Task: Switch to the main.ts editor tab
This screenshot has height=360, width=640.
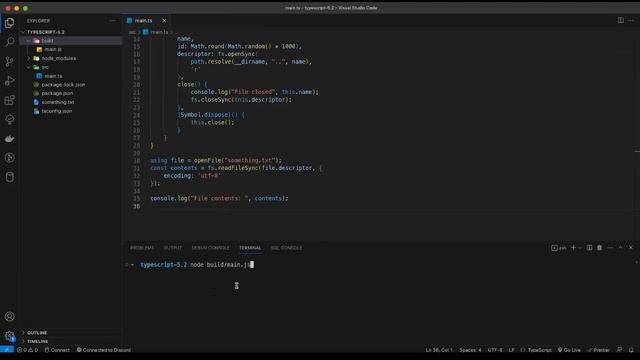Action: click(x=143, y=20)
